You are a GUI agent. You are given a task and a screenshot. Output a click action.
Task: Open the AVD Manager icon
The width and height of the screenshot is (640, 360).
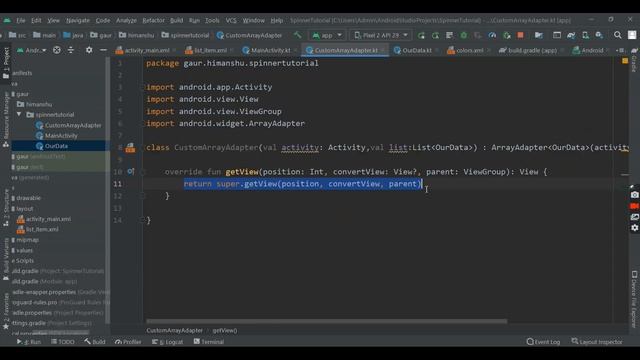(x=585, y=36)
